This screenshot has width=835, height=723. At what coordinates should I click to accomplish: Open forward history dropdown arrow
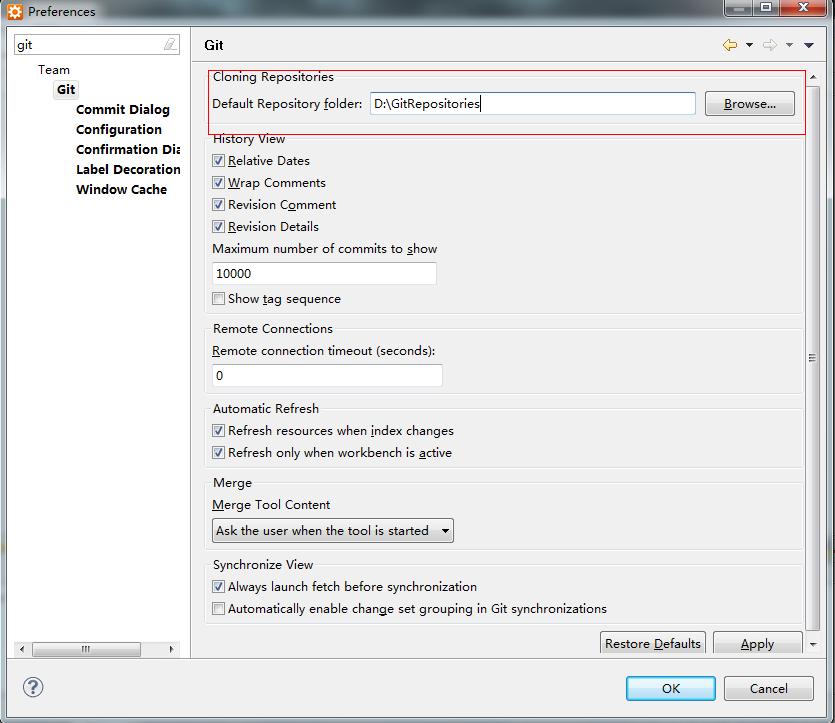[x=789, y=45]
